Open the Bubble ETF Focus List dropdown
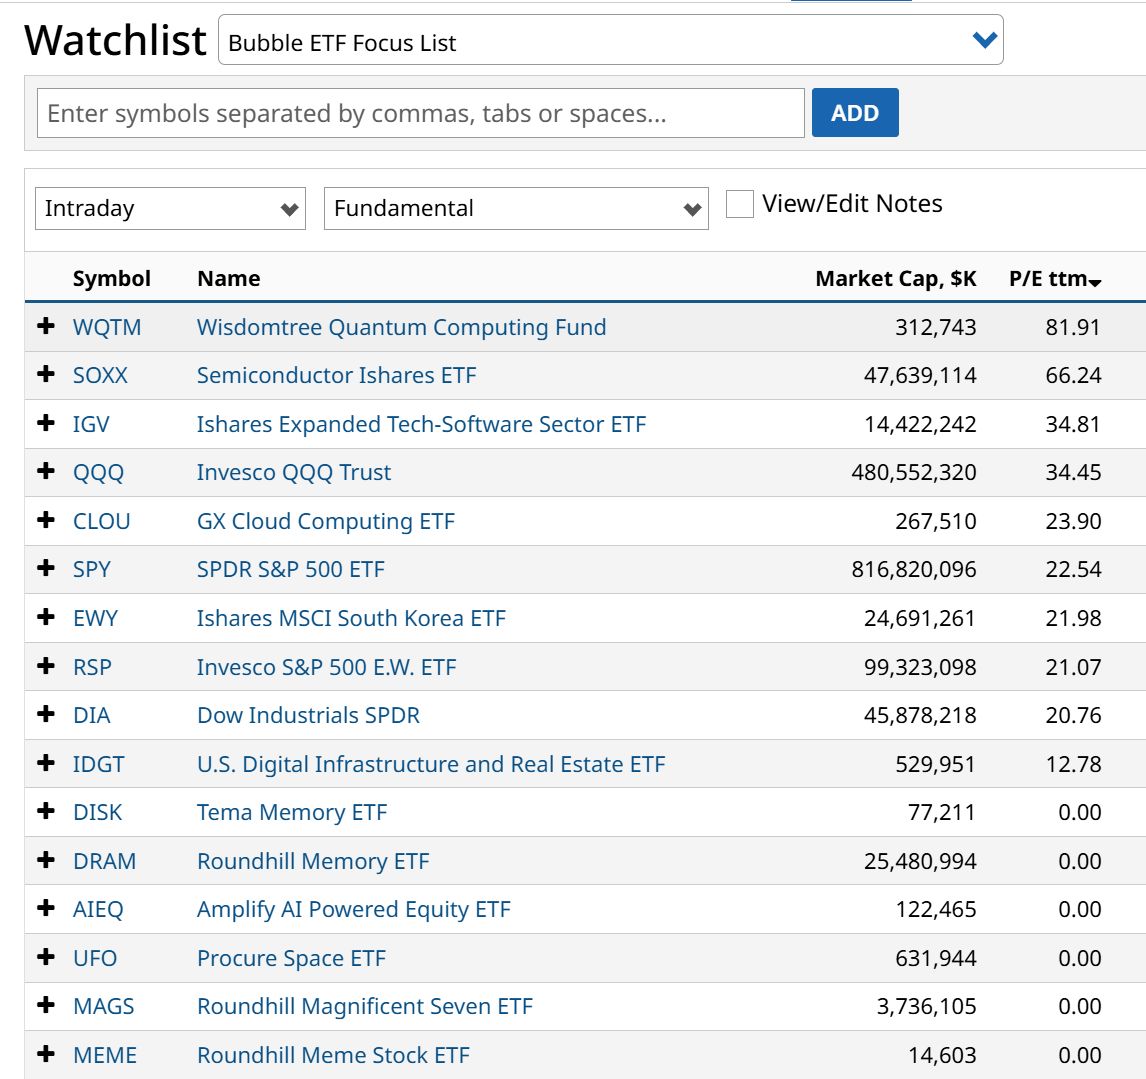The height and width of the screenshot is (1079, 1146). point(610,40)
